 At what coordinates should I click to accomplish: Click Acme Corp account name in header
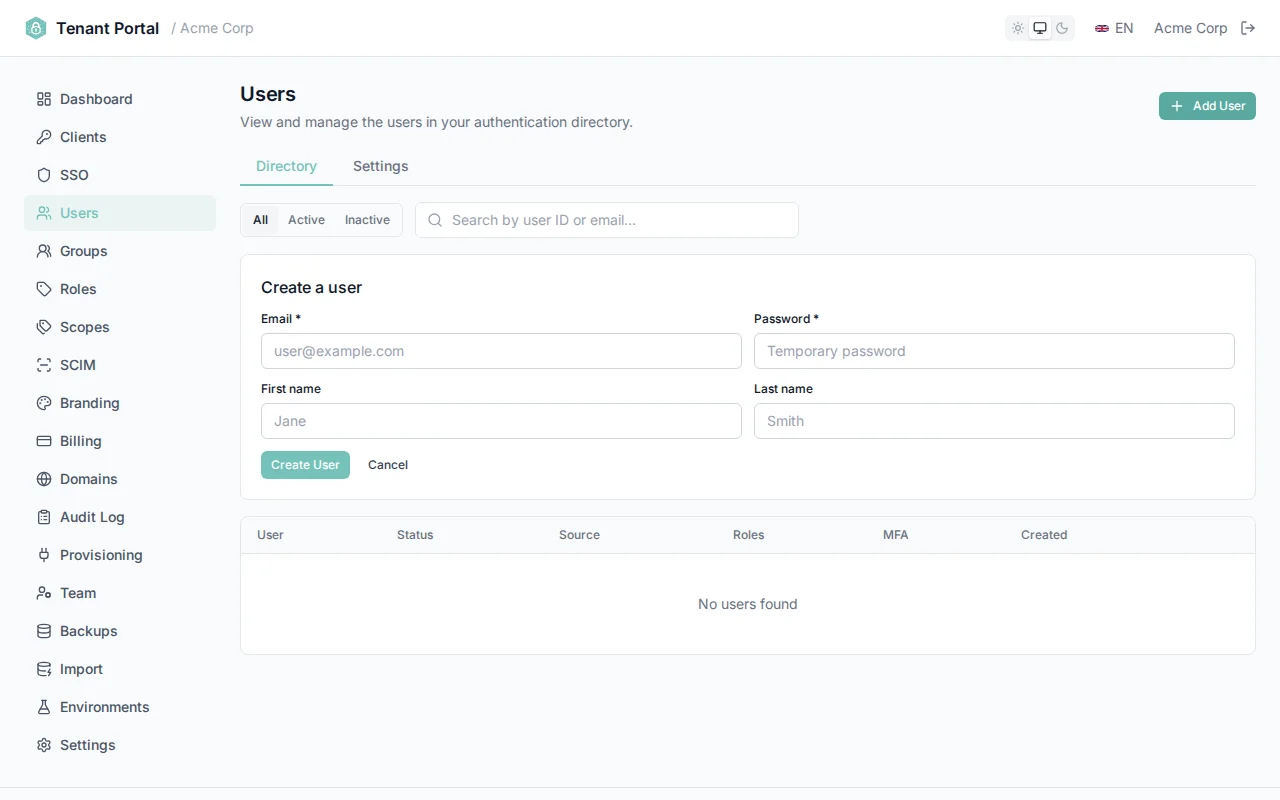[x=1190, y=28]
